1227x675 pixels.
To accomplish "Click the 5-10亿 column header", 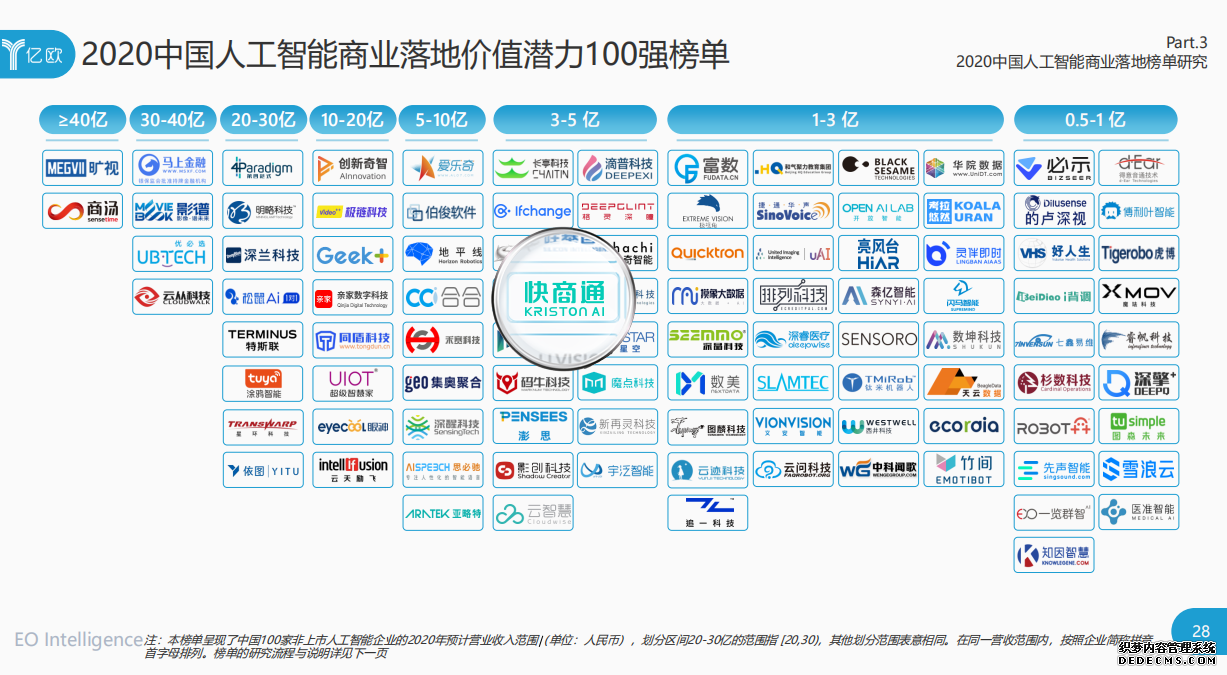I will click(443, 120).
